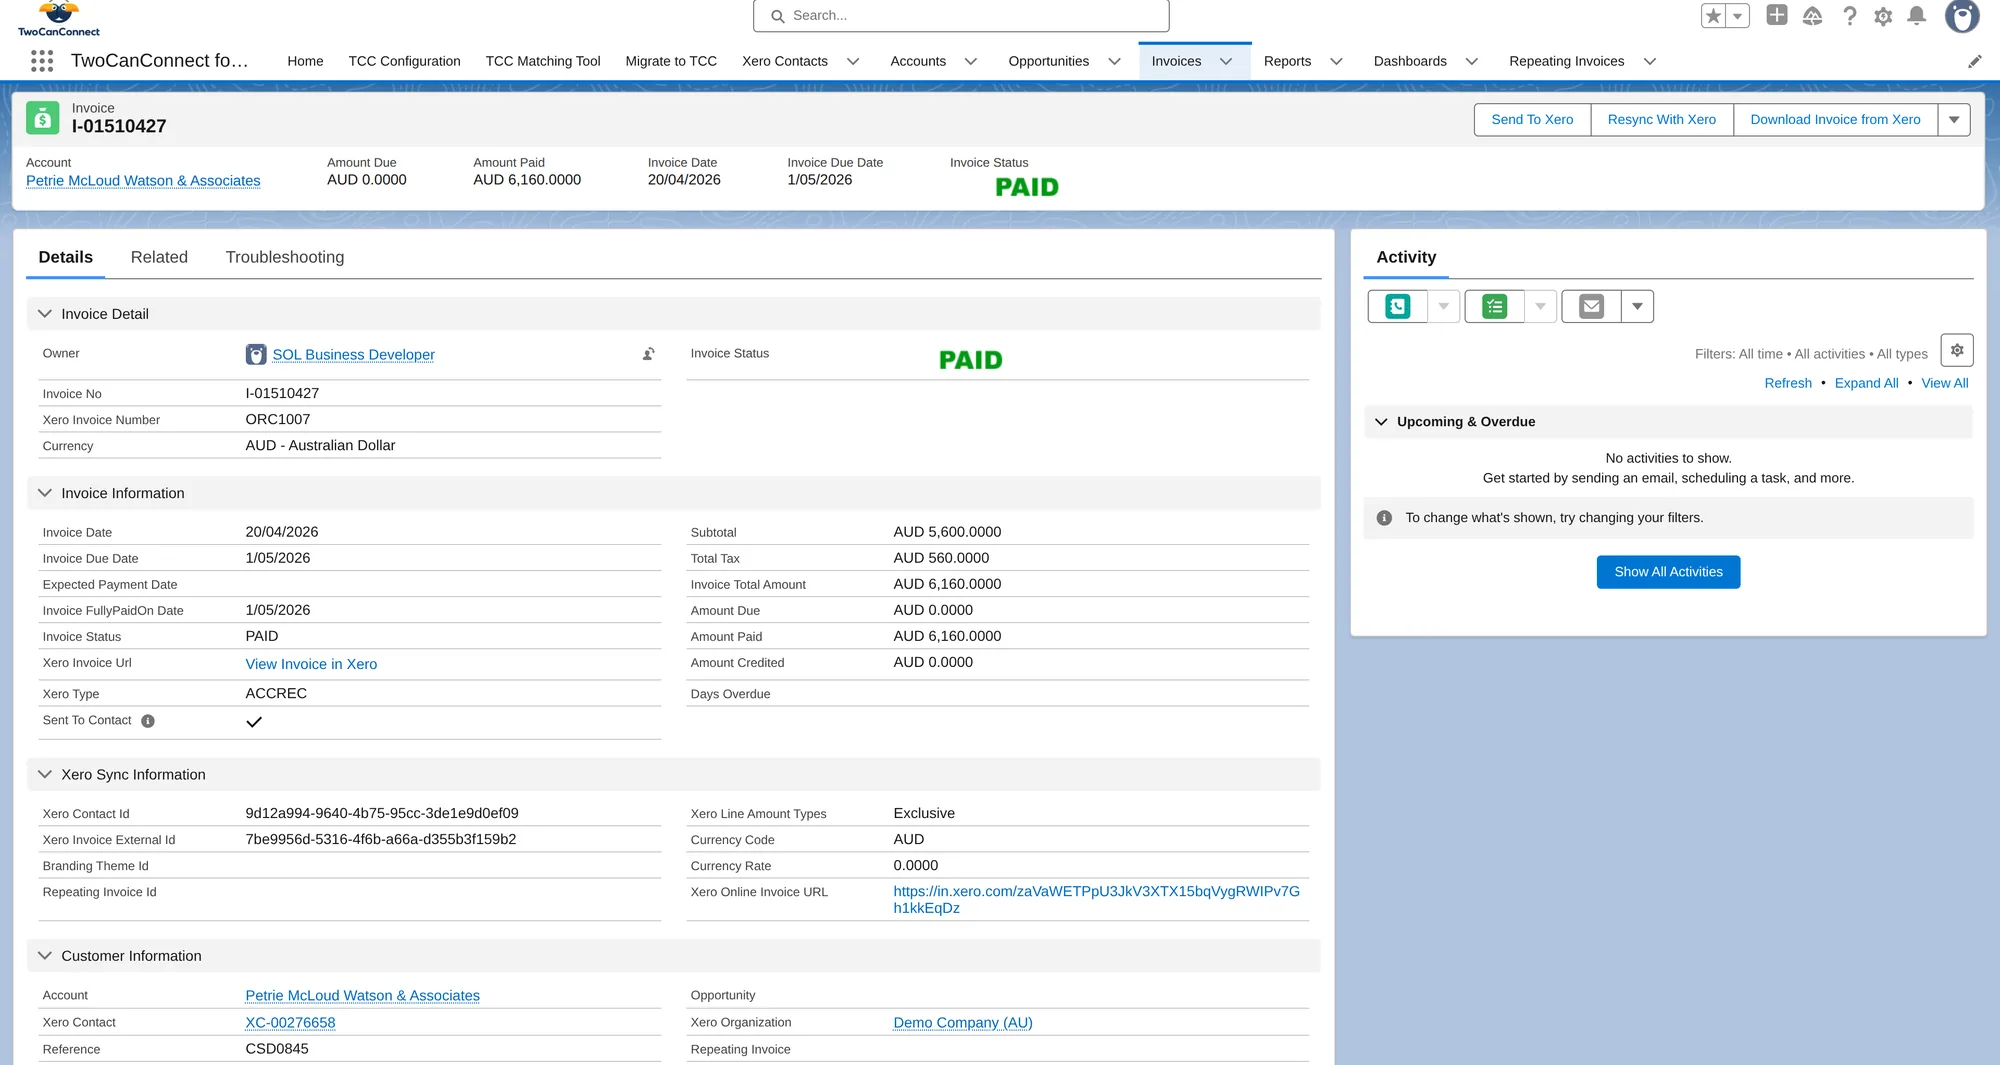Click the green Invoice record icon
Viewport: 2000px width, 1065px height.
click(x=42, y=118)
